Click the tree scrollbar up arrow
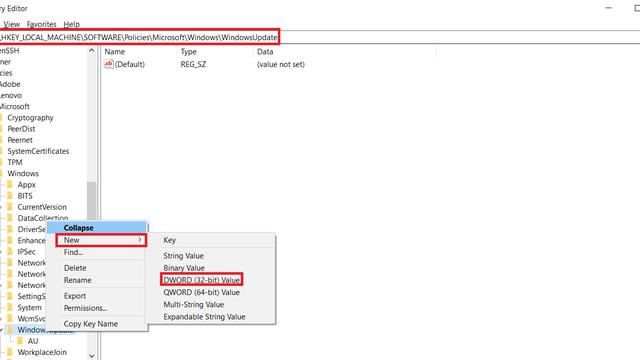 tap(91, 51)
